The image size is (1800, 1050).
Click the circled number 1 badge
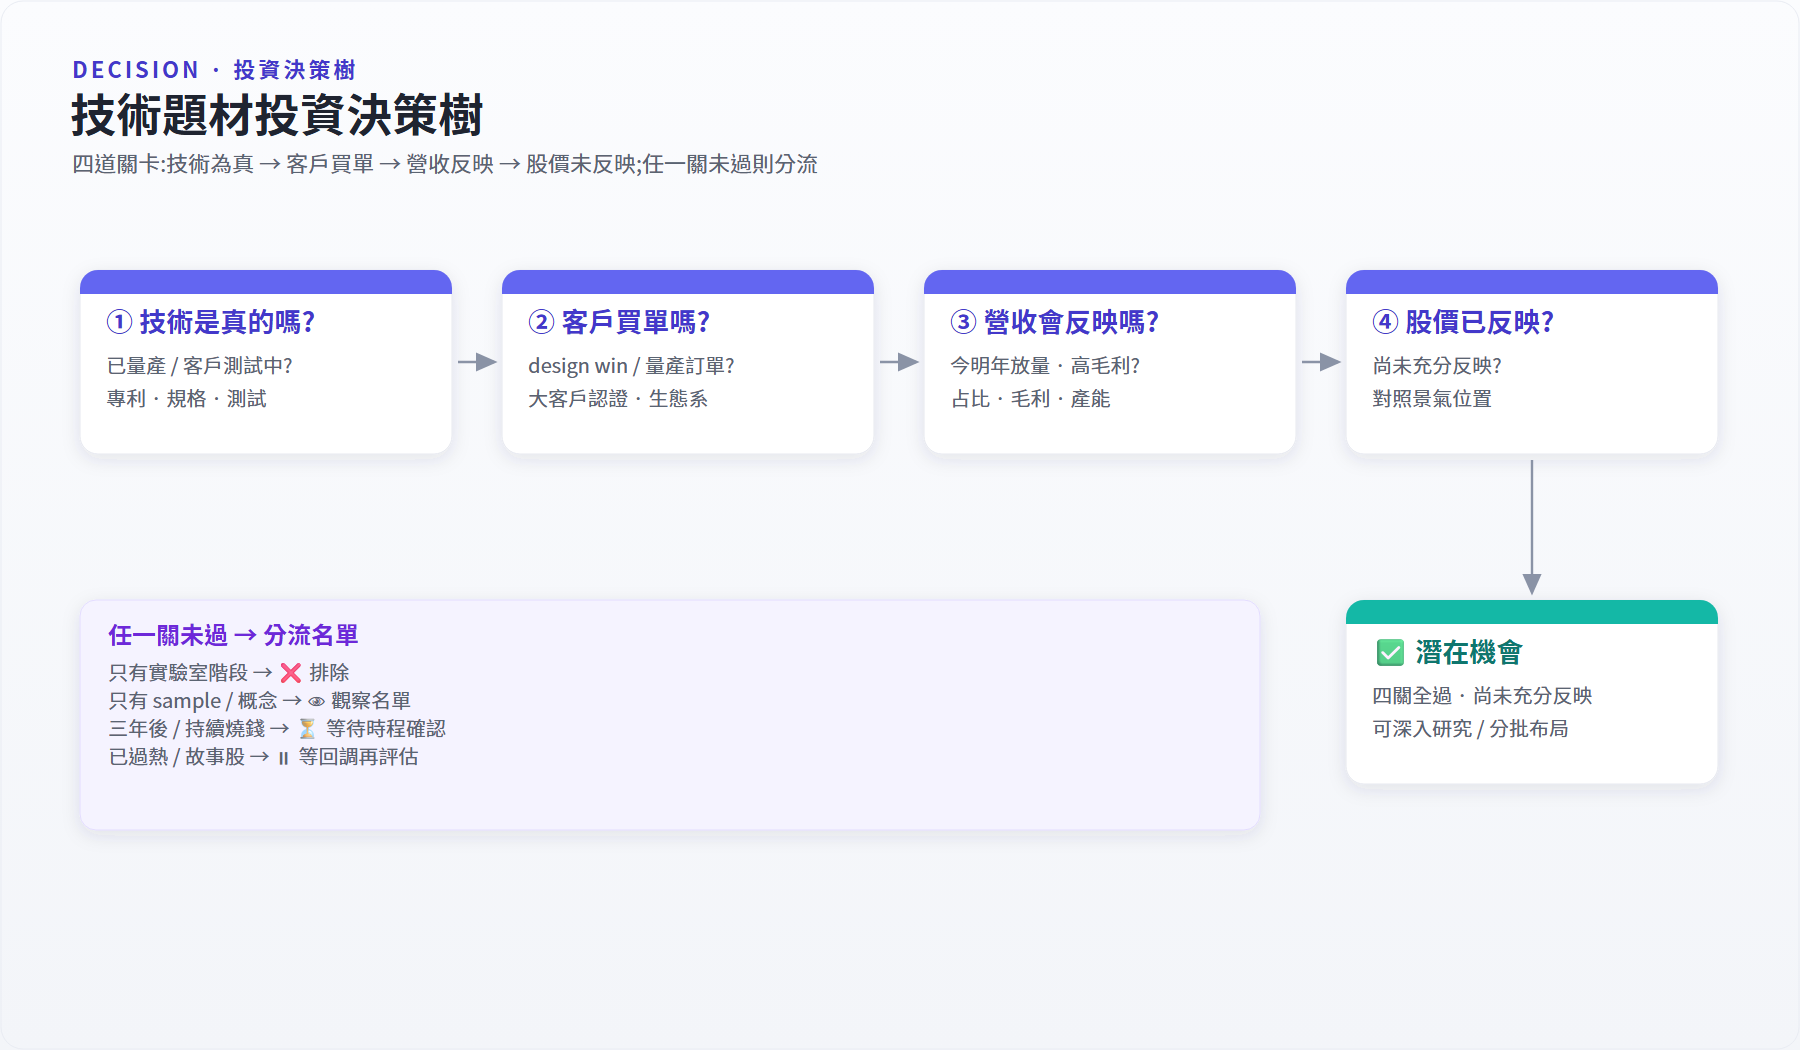(x=119, y=322)
